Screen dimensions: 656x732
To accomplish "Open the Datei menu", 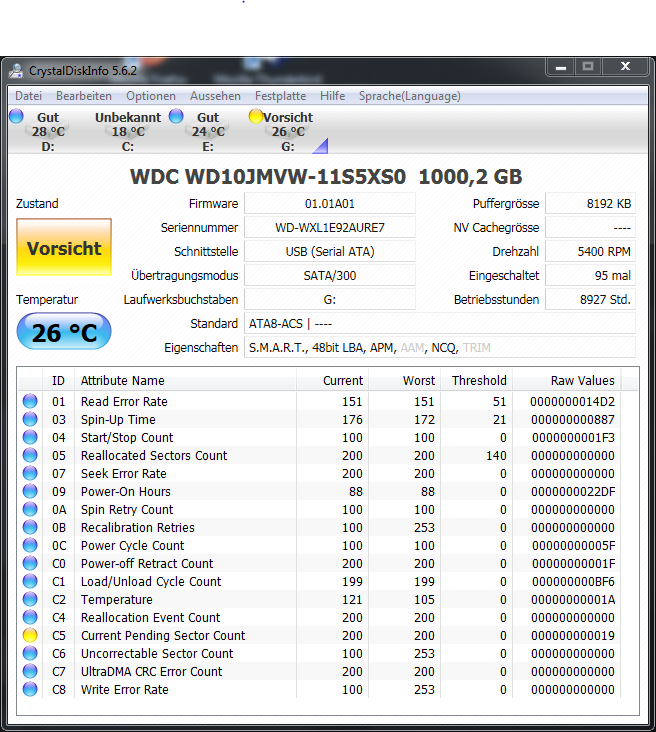I will (28, 96).
